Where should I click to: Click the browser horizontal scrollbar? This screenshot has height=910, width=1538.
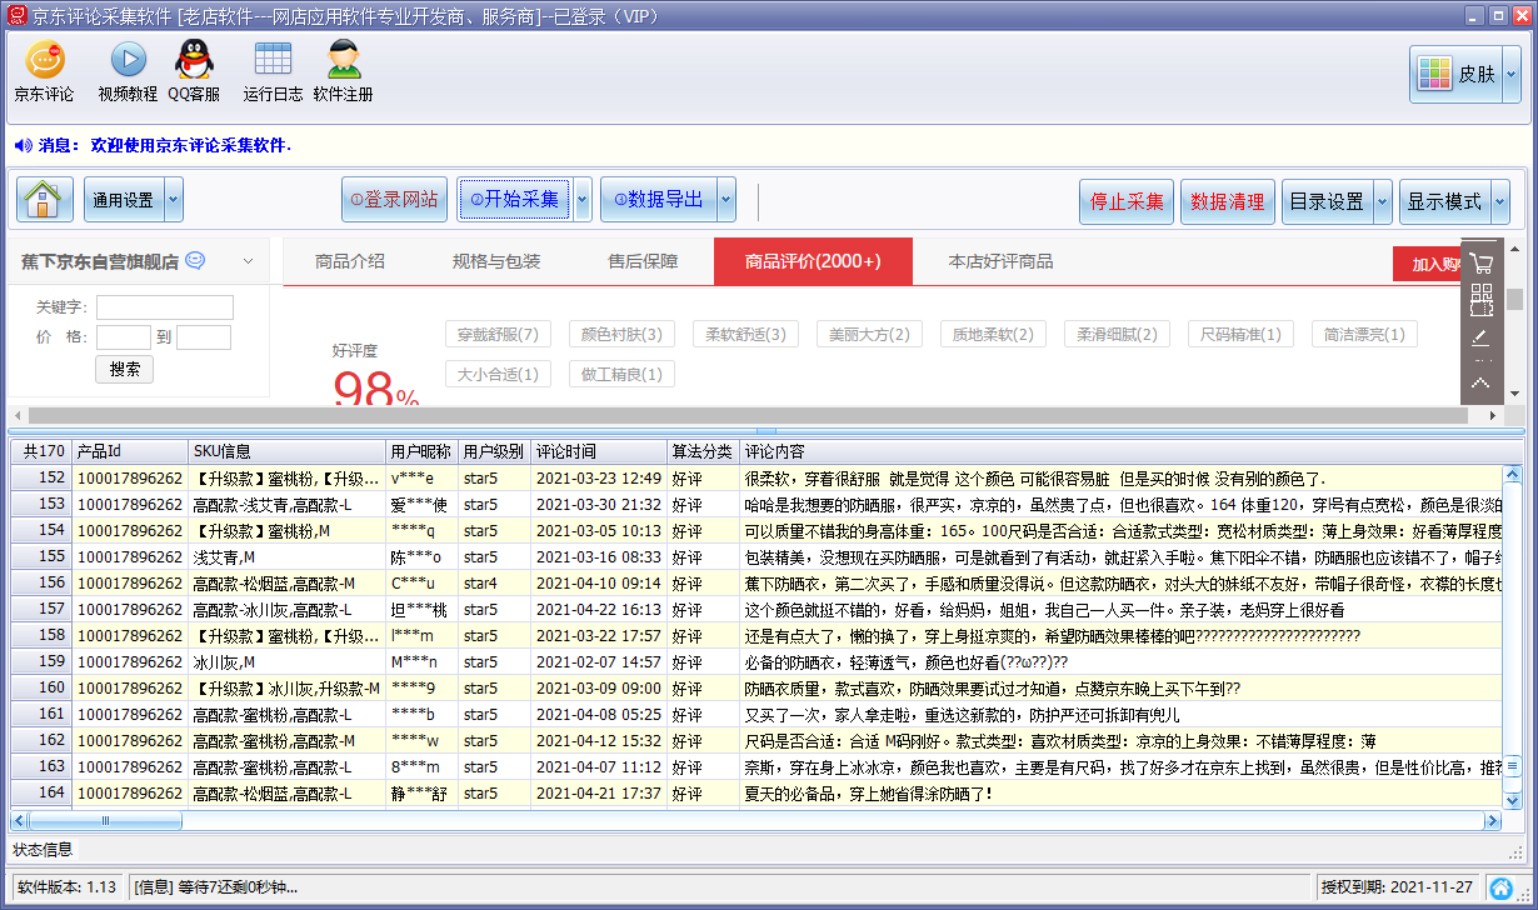click(x=748, y=415)
